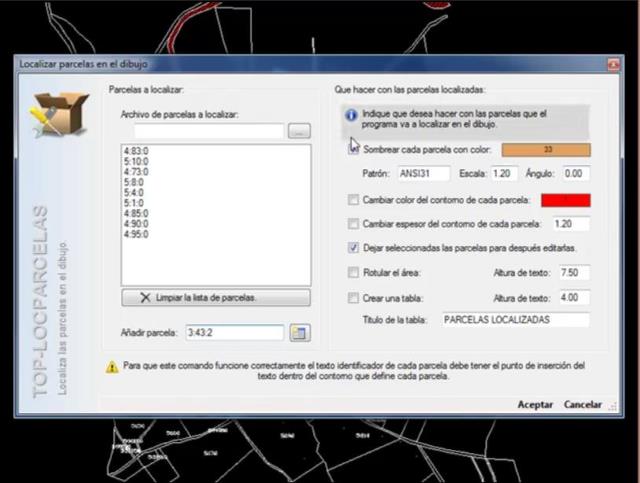
Task: Click the blue information icon
Action: (351, 116)
